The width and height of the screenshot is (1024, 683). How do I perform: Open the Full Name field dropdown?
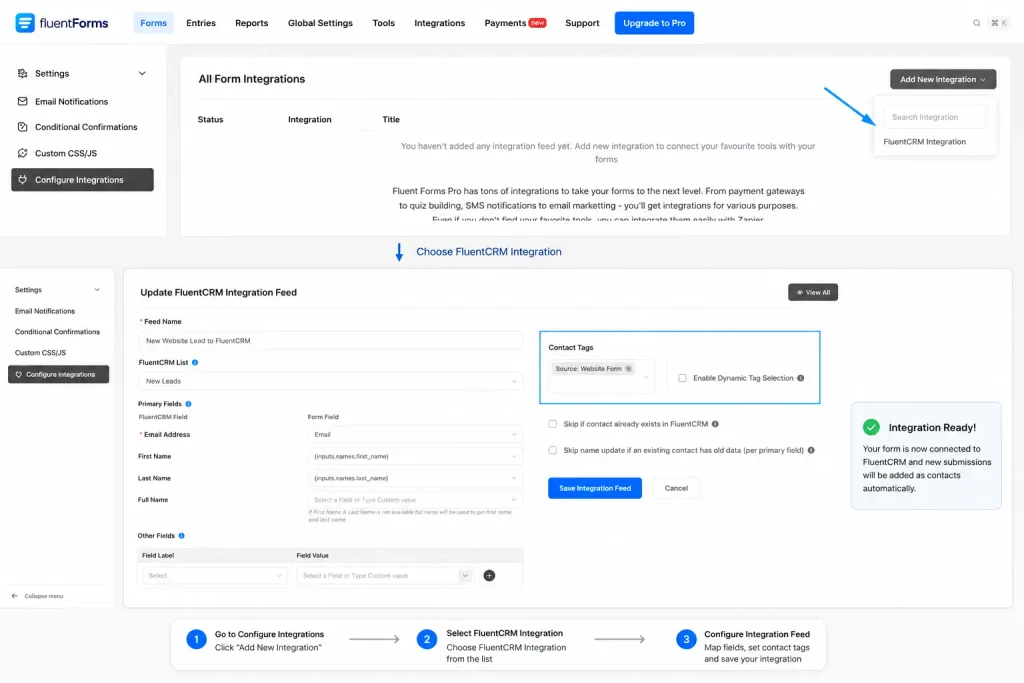415,500
